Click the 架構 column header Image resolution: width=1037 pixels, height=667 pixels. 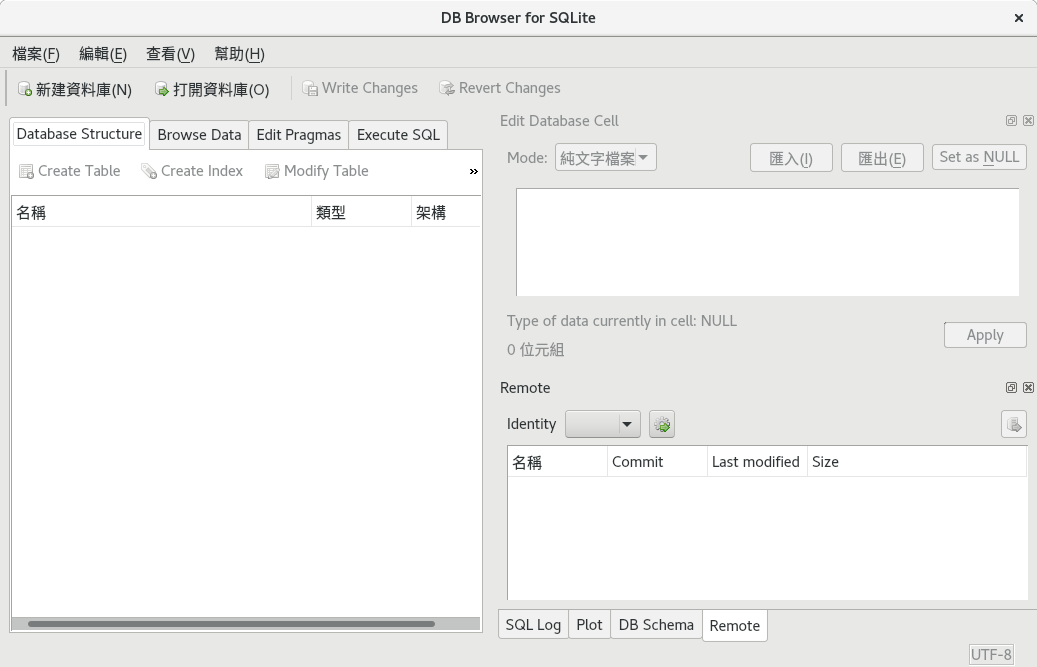(446, 212)
